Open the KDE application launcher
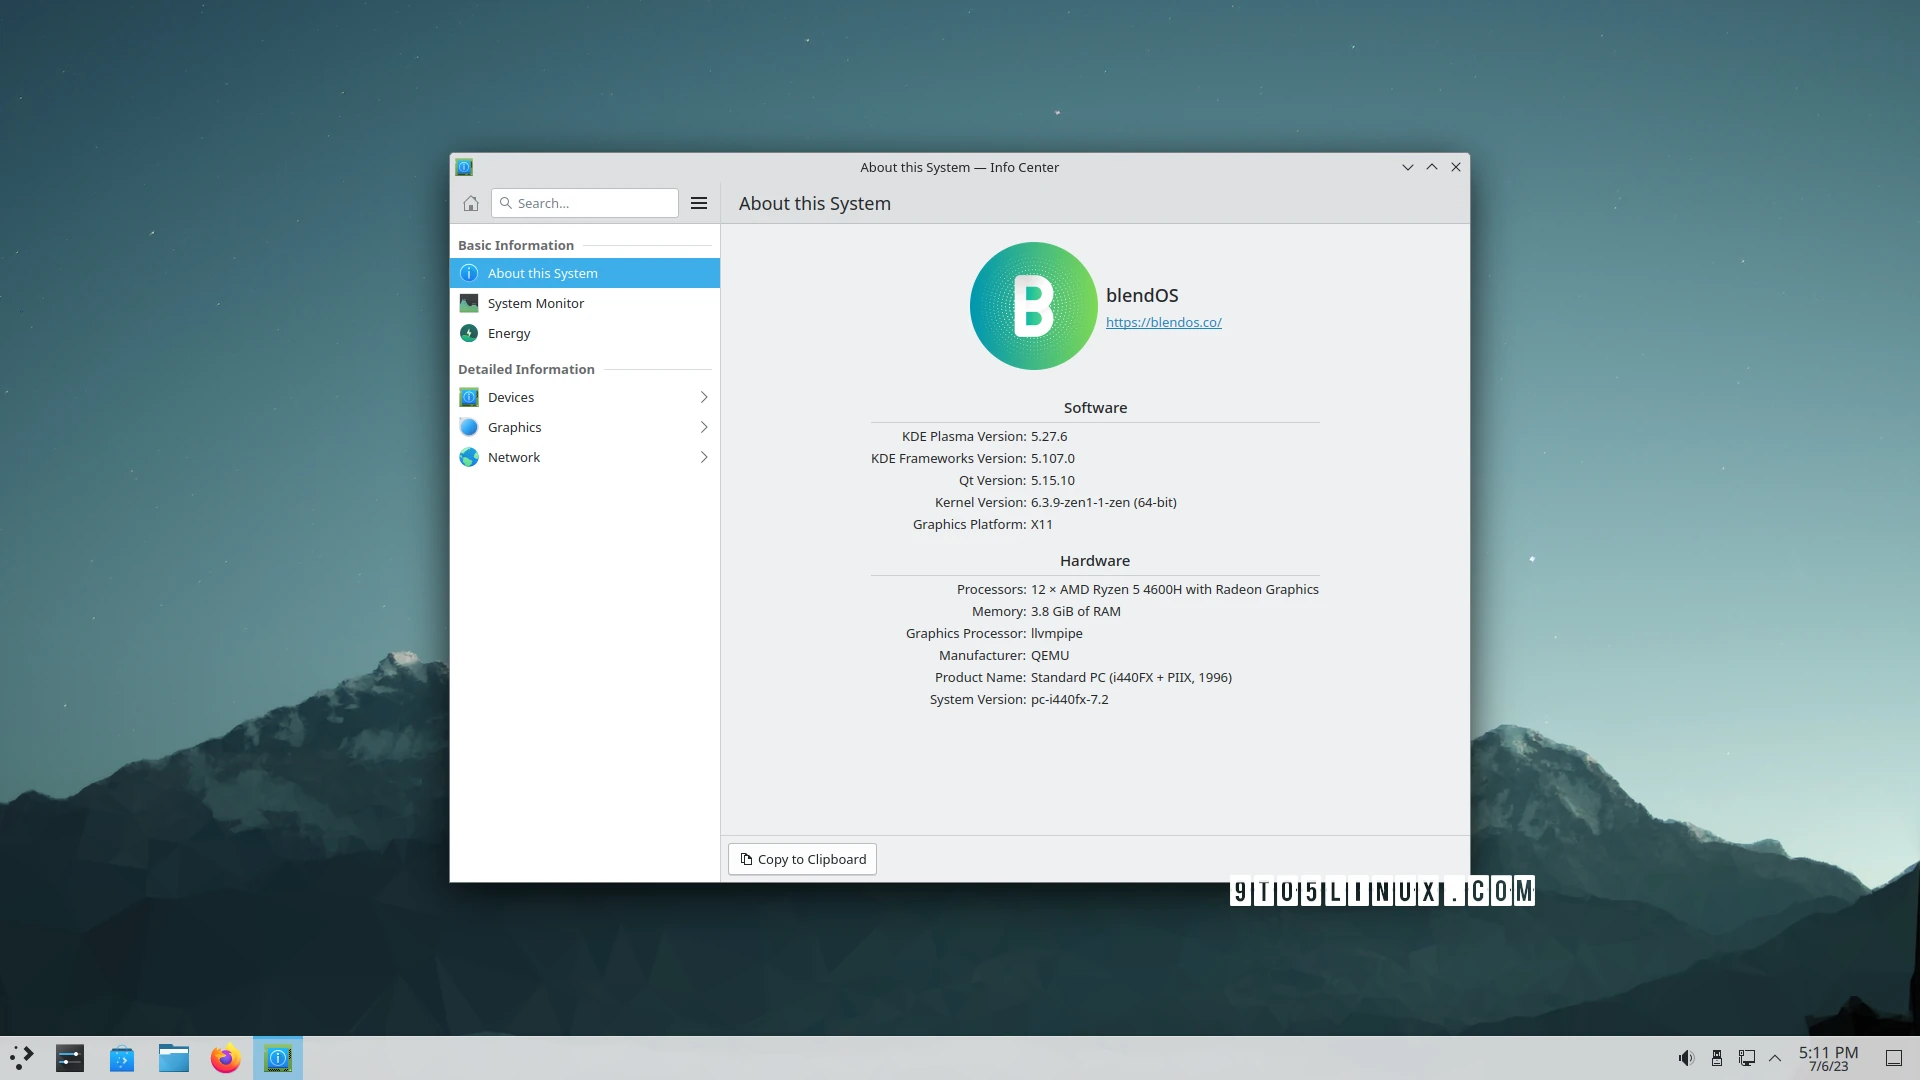1920x1080 pixels. click(x=22, y=1058)
